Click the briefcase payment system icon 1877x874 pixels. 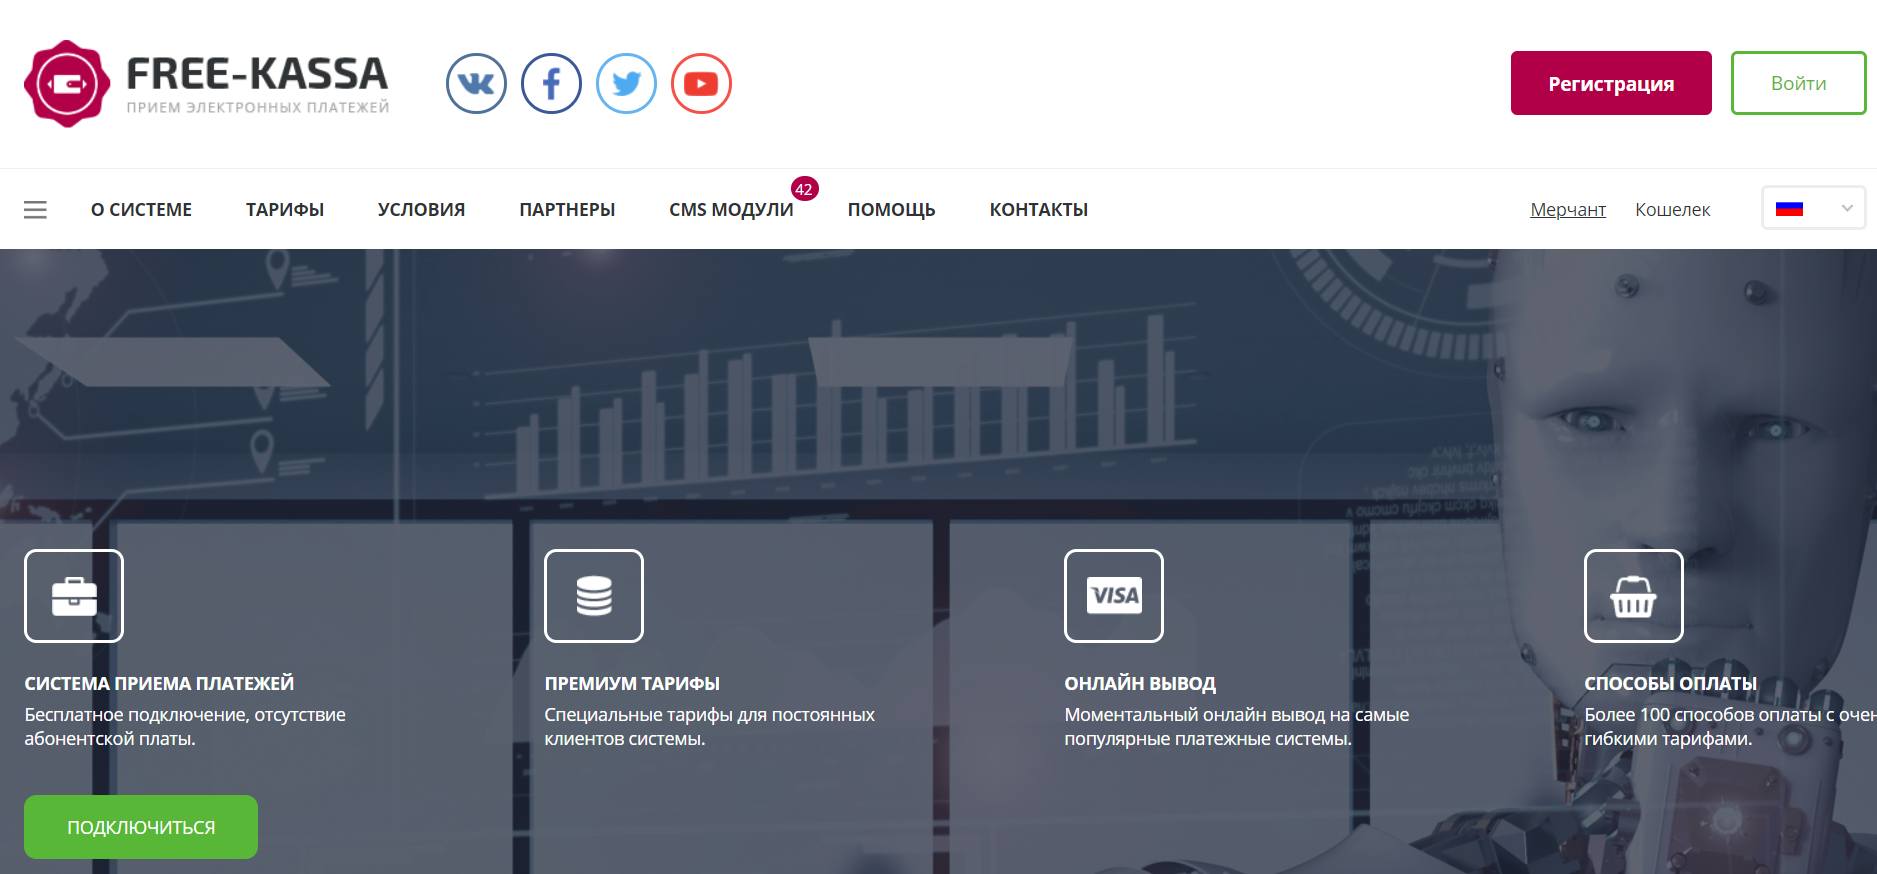(x=74, y=596)
